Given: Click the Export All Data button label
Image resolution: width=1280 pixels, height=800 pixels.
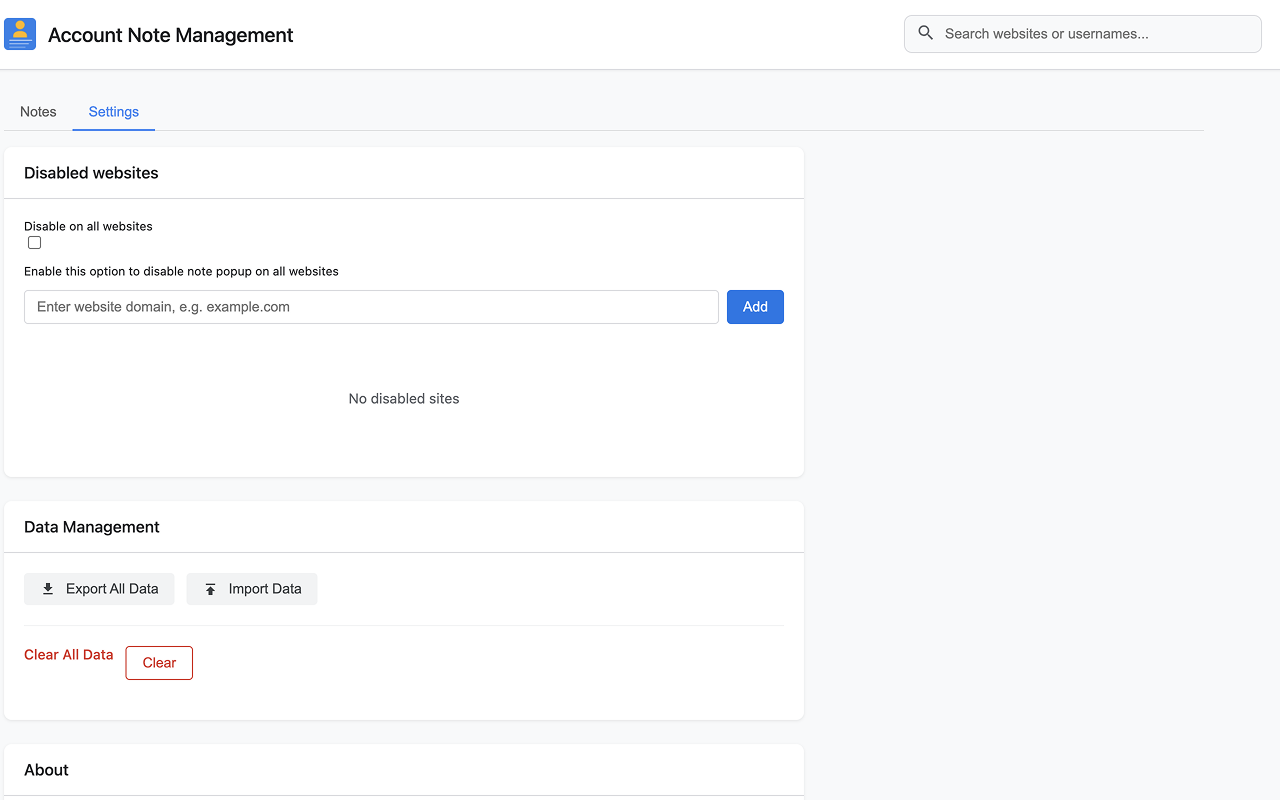Looking at the screenshot, I should (112, 589).
